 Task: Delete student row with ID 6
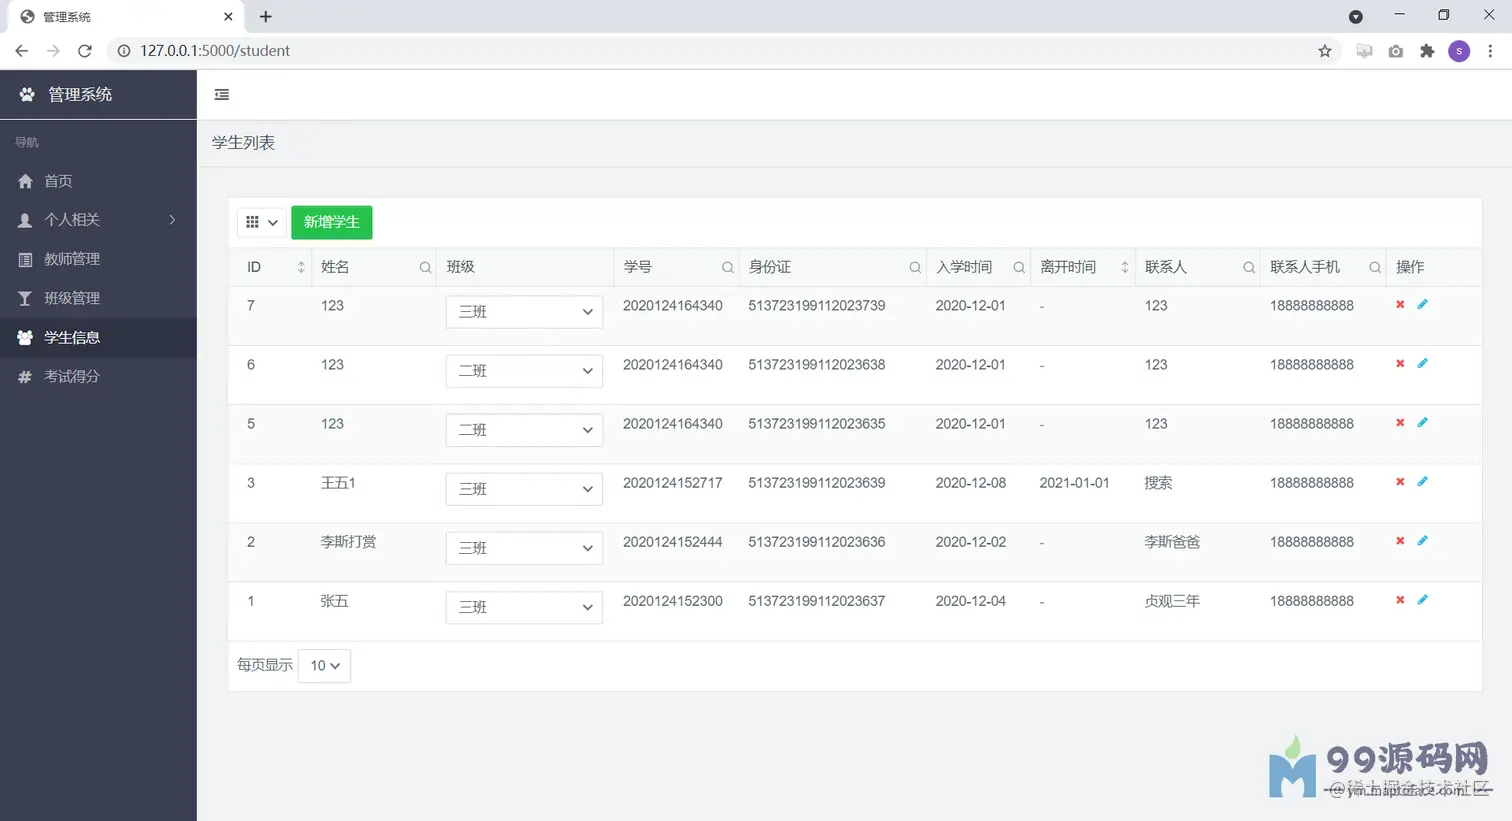pyautogui.click(x=1400, y=363)
